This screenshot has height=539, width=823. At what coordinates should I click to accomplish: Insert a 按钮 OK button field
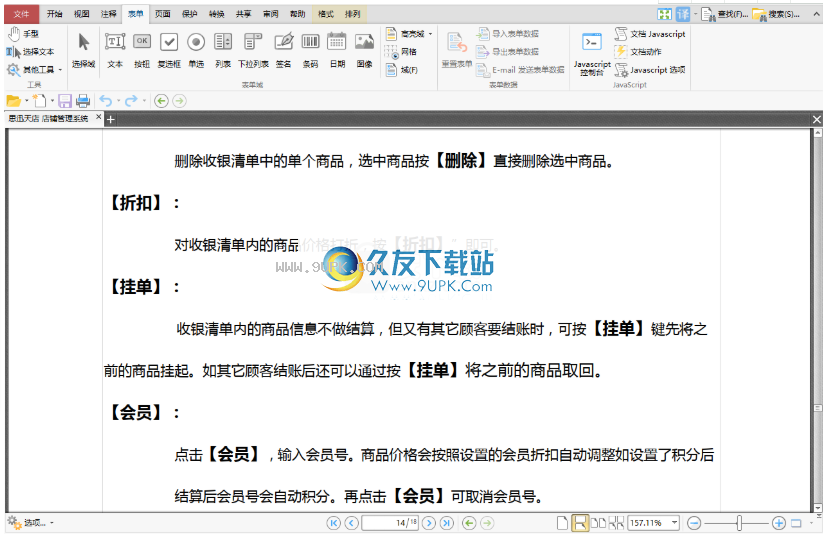(142, 51)
